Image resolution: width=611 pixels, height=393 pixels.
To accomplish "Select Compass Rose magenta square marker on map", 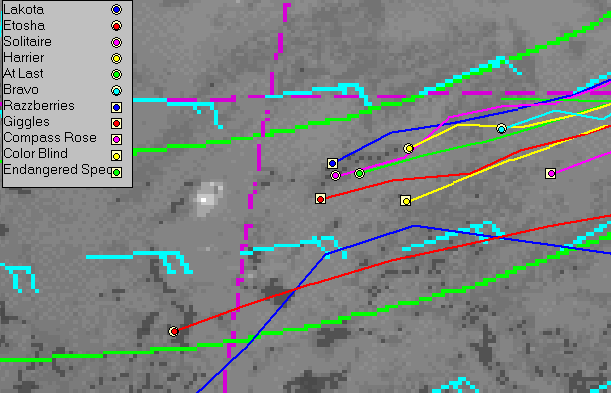I will [551, 173].
